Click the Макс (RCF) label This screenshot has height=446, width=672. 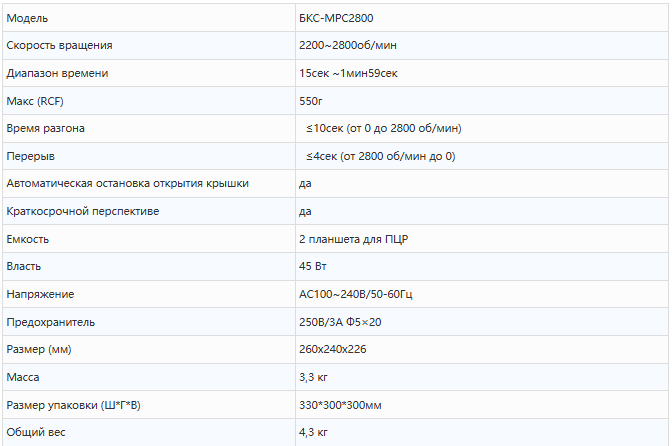[x=35, y=101]
